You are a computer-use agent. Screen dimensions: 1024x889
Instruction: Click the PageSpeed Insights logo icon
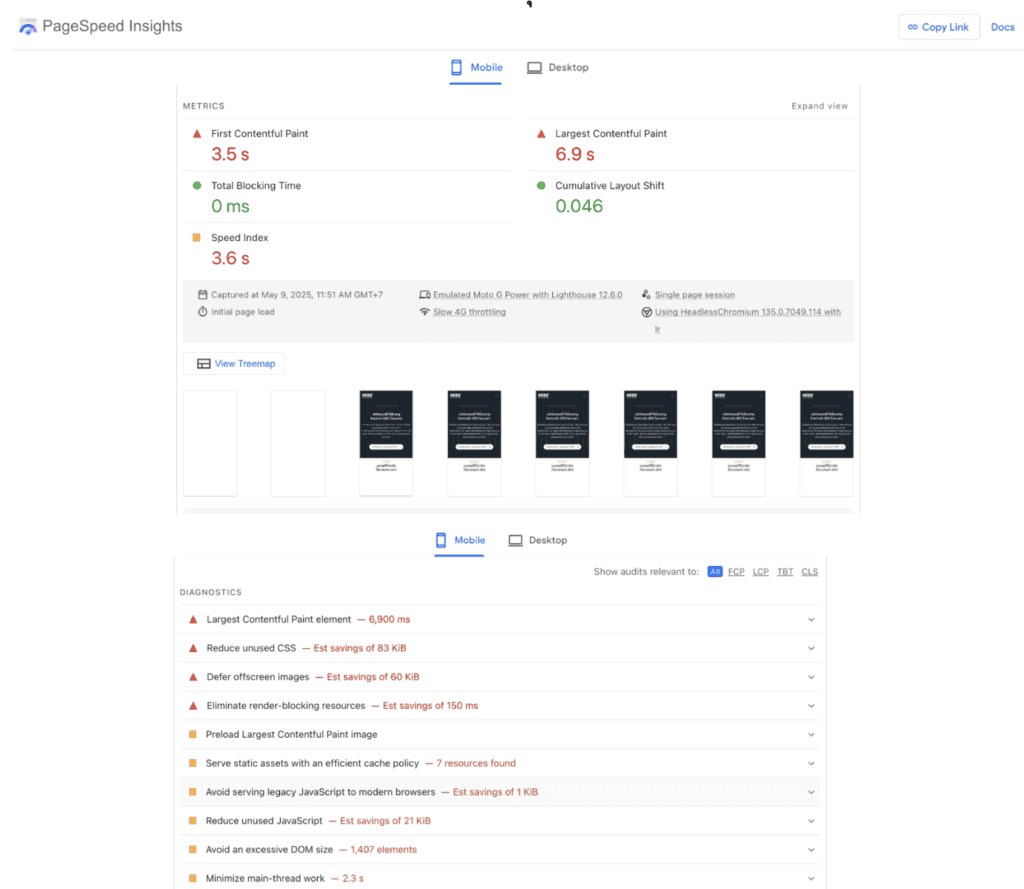point(27,26)
